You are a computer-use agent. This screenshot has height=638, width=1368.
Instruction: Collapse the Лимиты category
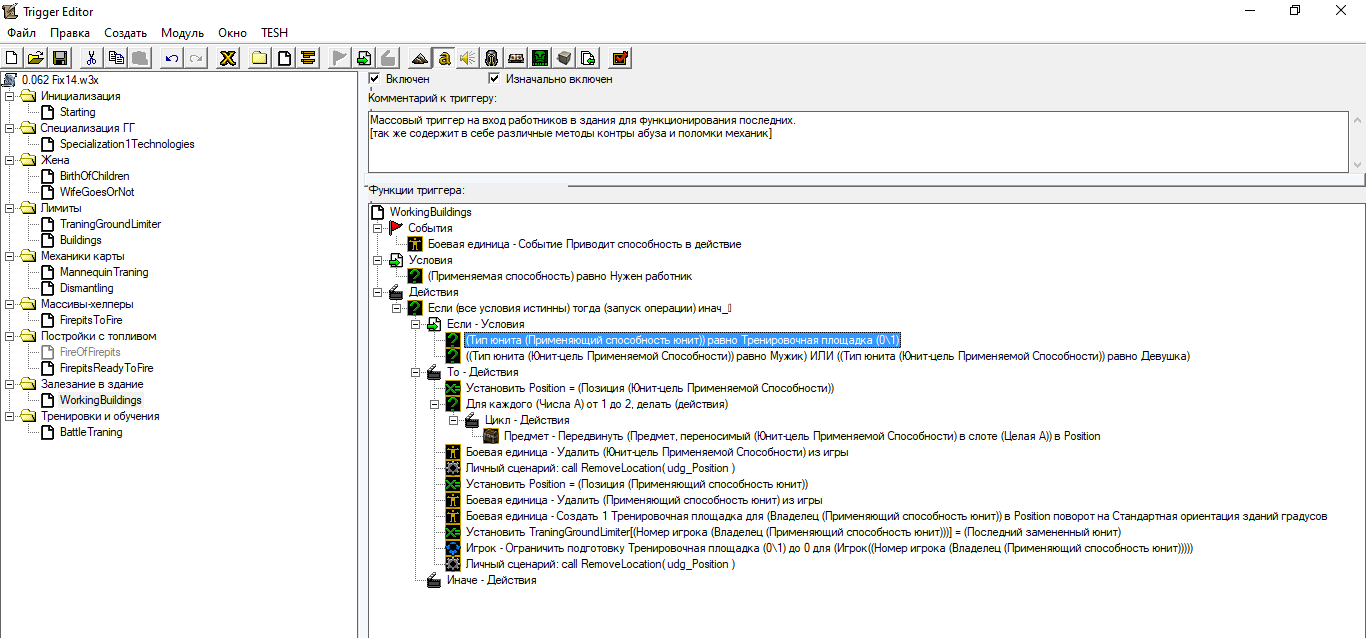tap(9, 208)
